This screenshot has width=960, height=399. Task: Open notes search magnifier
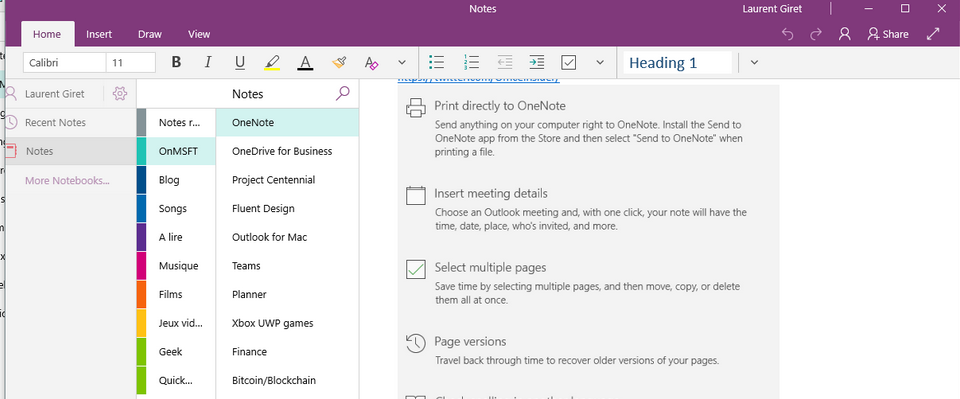click(343, 94)
